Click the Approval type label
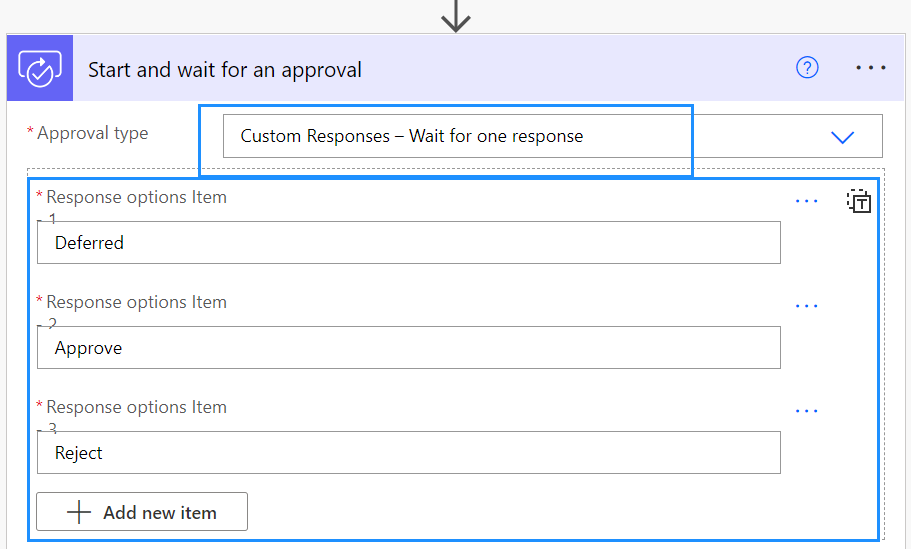Viewport: 911px width, 549px height. [x=92, y=133]
